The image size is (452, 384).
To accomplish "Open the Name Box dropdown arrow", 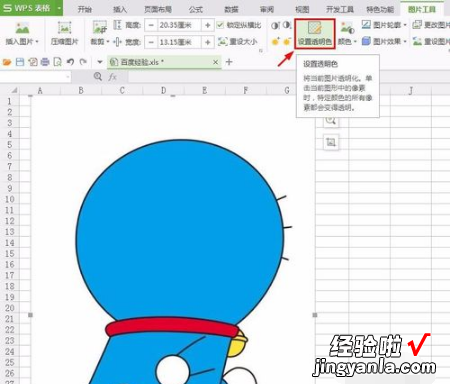I will [x=68, y=77].
